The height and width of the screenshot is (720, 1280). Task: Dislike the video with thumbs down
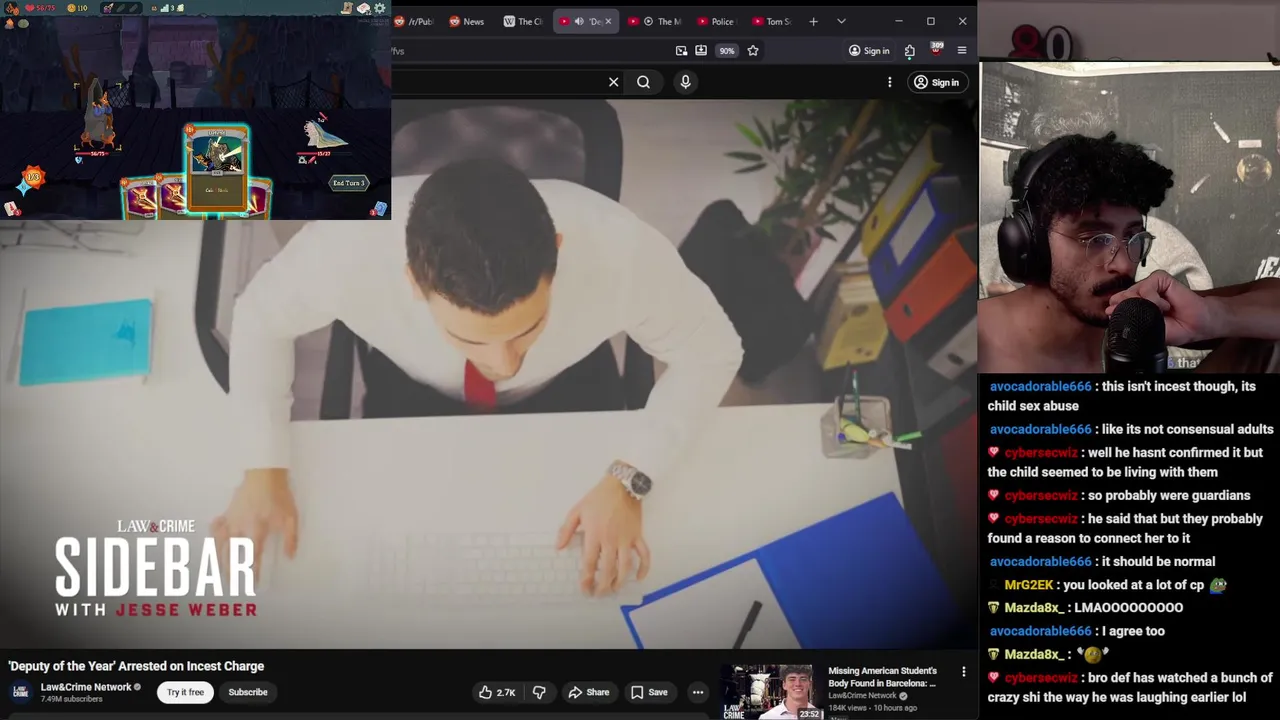(x=539, y=692)
